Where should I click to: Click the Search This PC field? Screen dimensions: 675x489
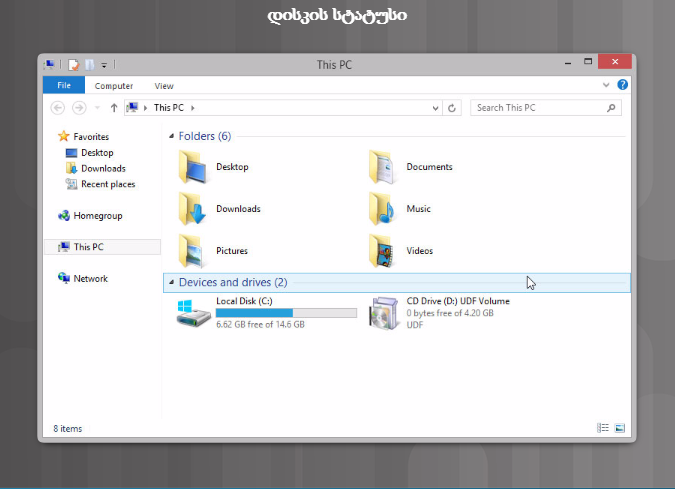[540, 107]
